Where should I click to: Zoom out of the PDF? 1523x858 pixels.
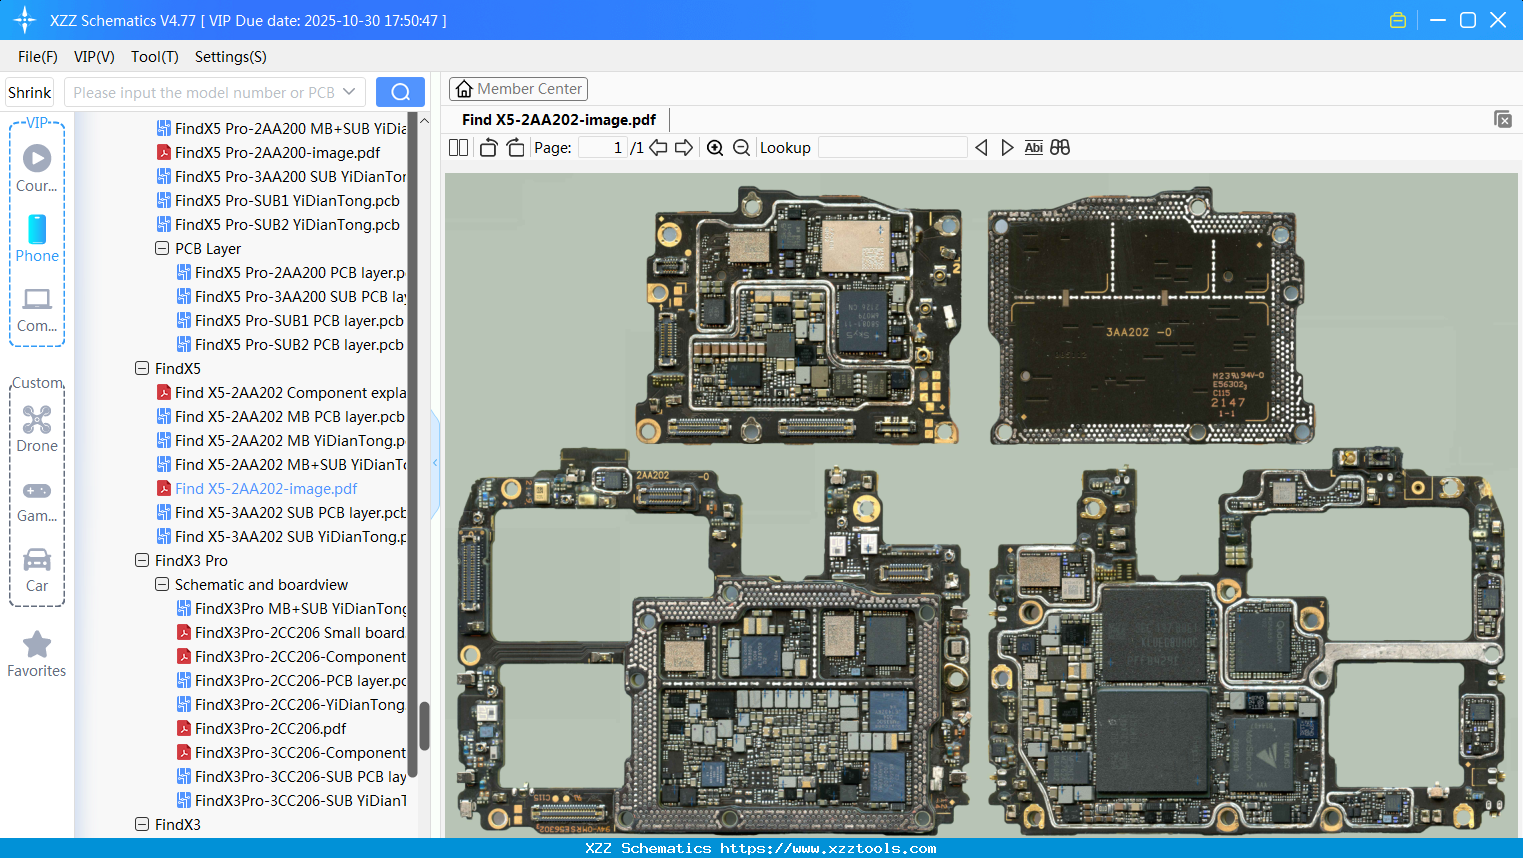(x=741, y=148)
